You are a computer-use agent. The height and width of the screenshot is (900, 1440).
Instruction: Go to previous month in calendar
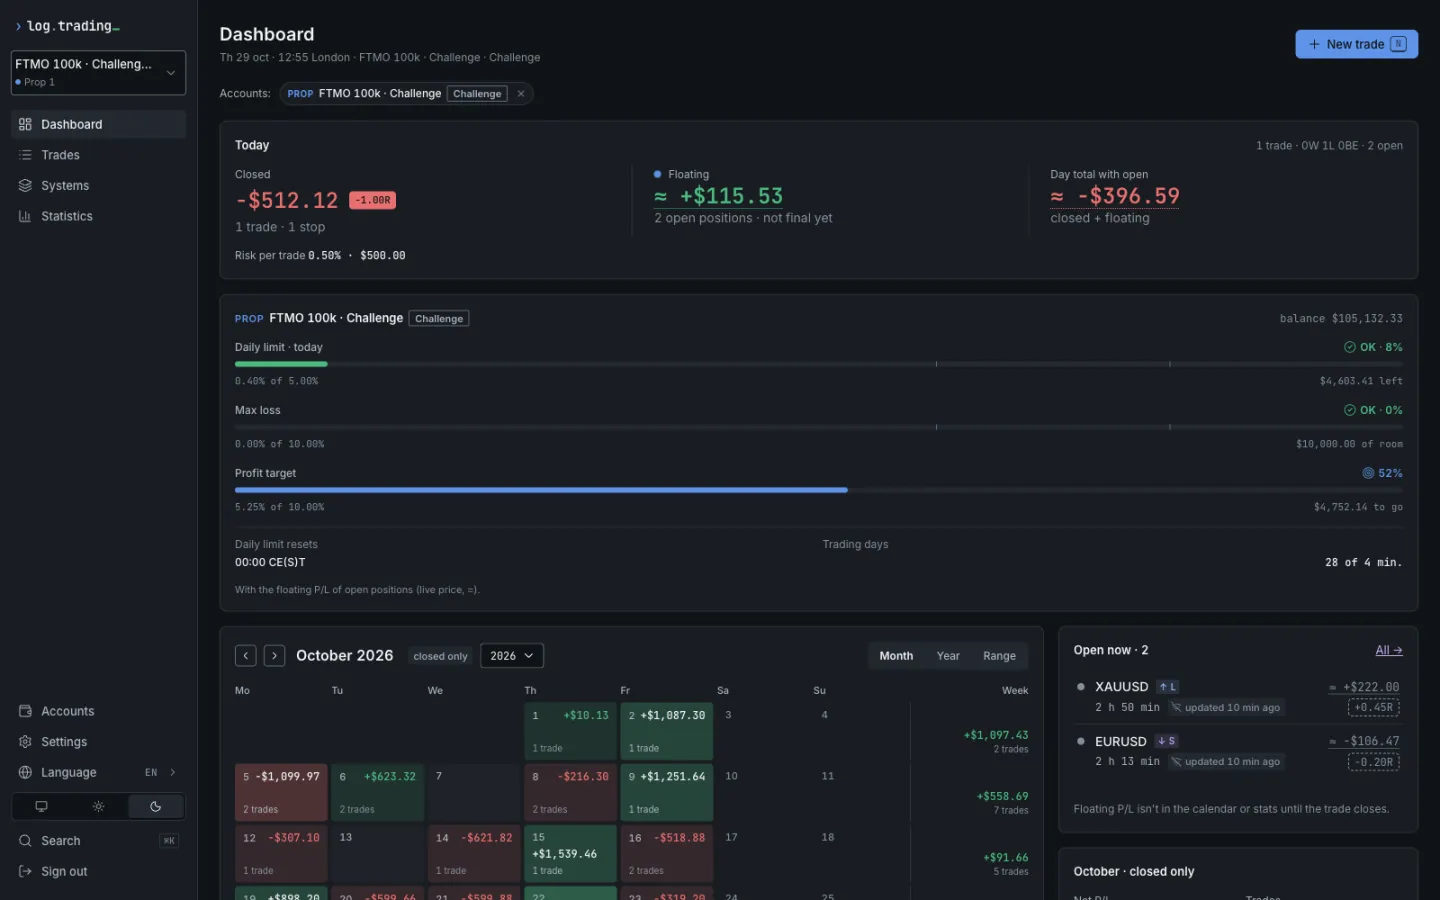pyautogui.click(x=246, y=656)
